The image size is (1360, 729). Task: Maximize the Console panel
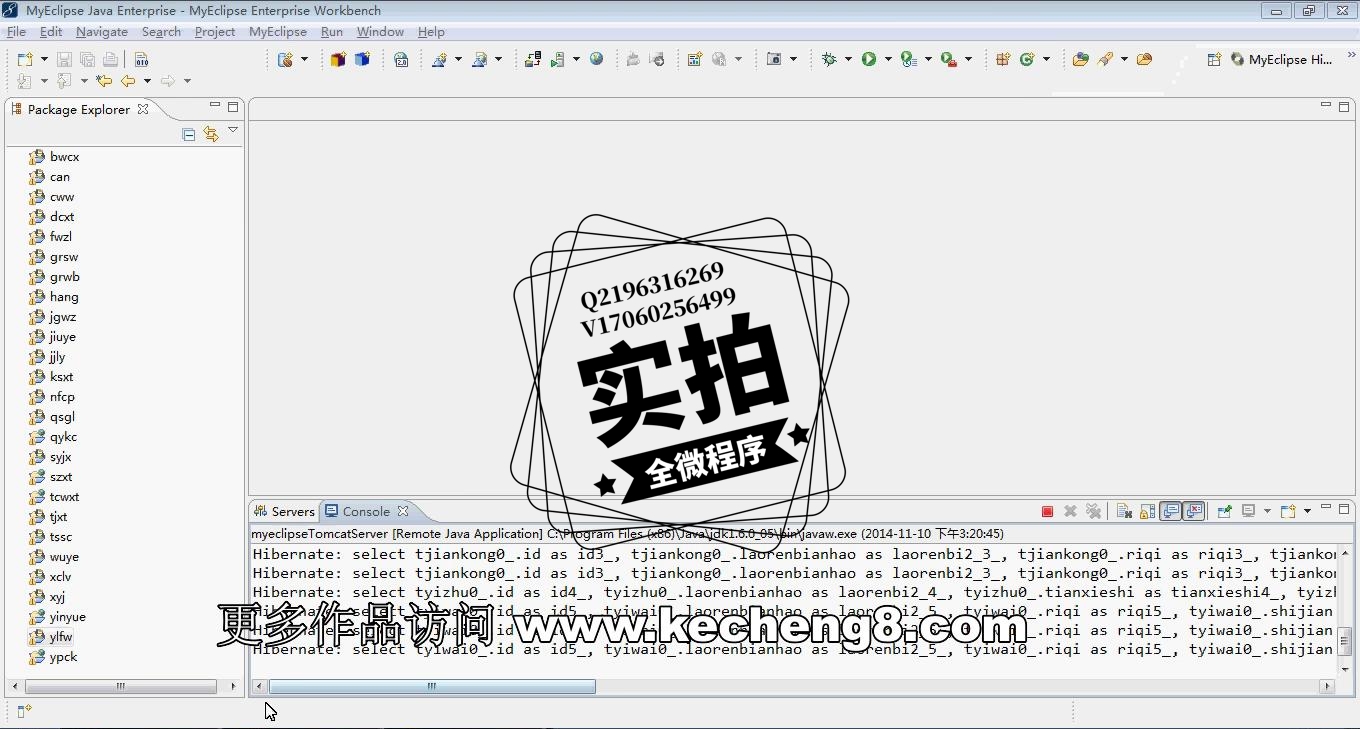click(x=1344, y=509)
